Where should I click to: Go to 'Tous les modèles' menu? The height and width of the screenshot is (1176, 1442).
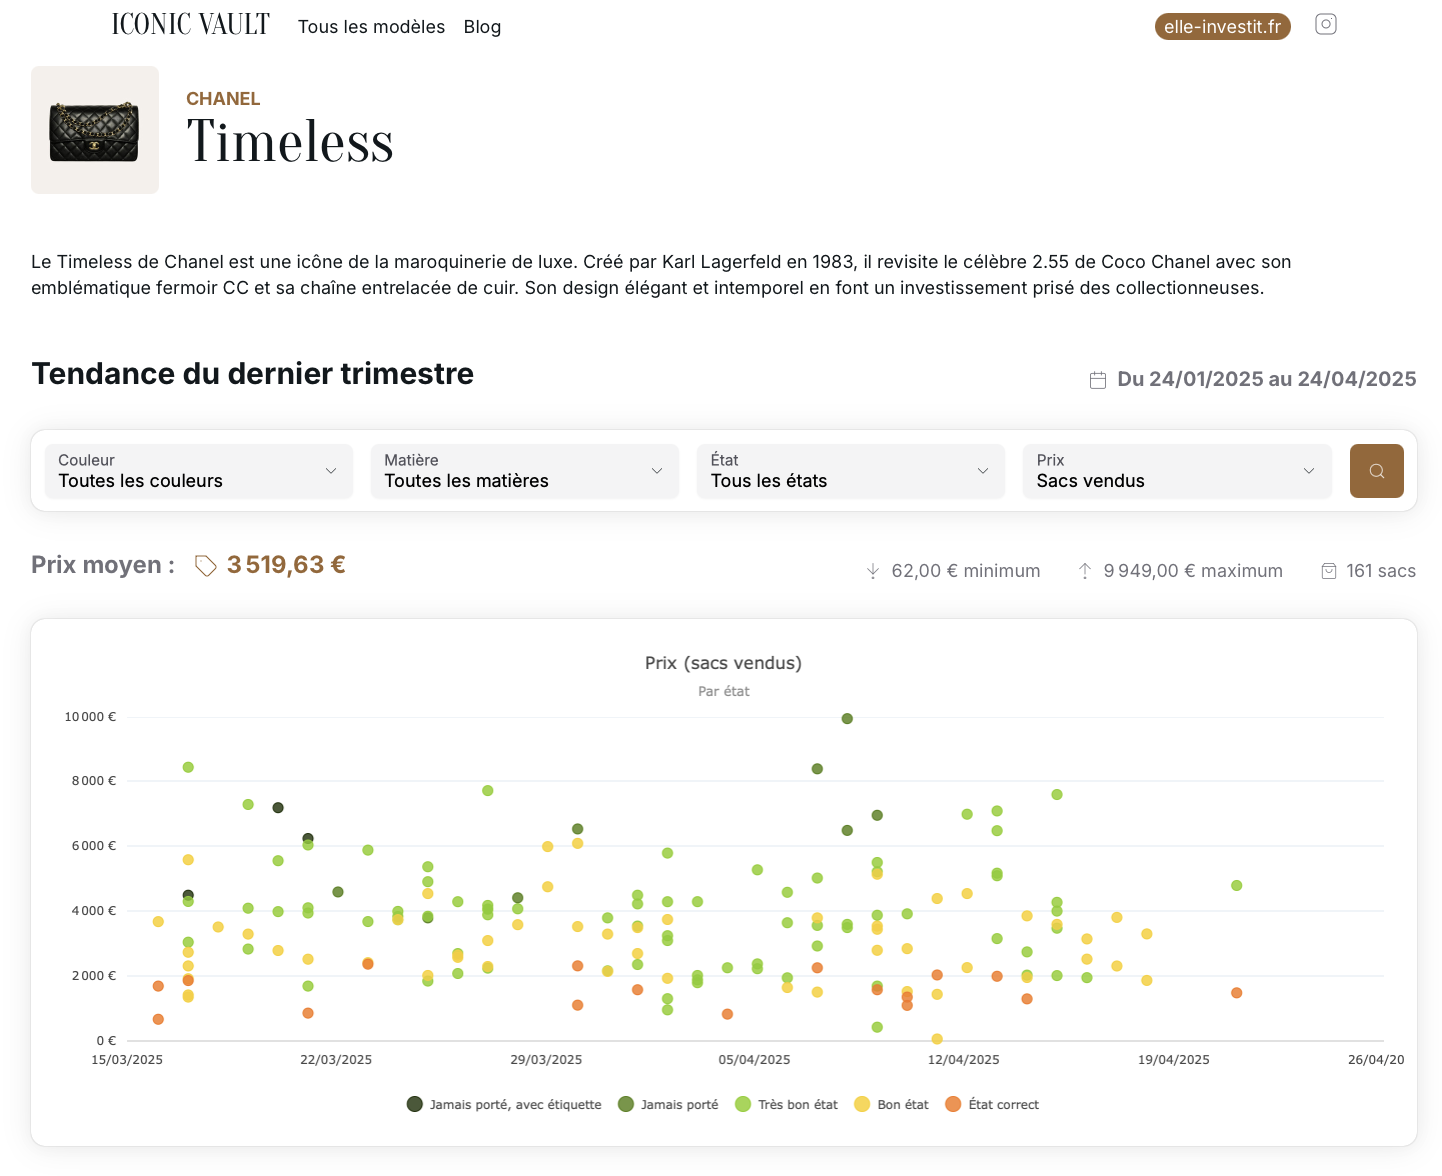[371, 27]
